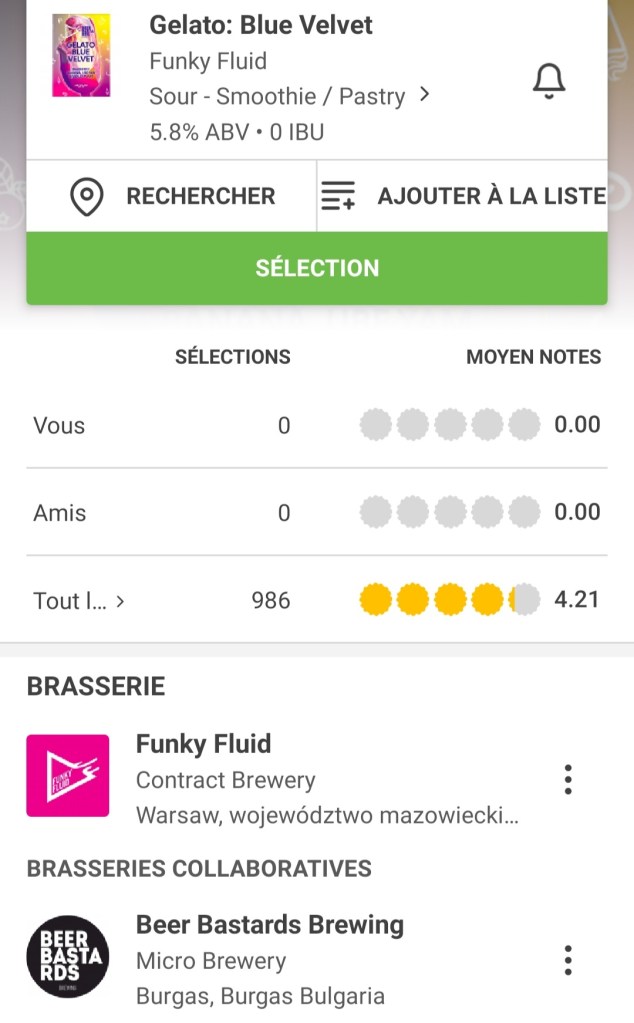
Task: Open the Funky Fluid brewery name link
Action: click(203, 744)
